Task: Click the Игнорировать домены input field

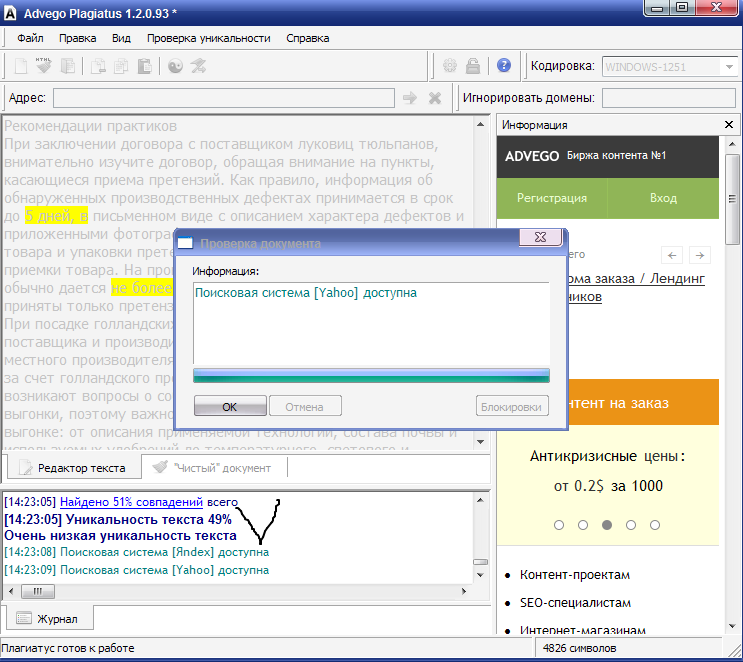Action: pos(669,98)
